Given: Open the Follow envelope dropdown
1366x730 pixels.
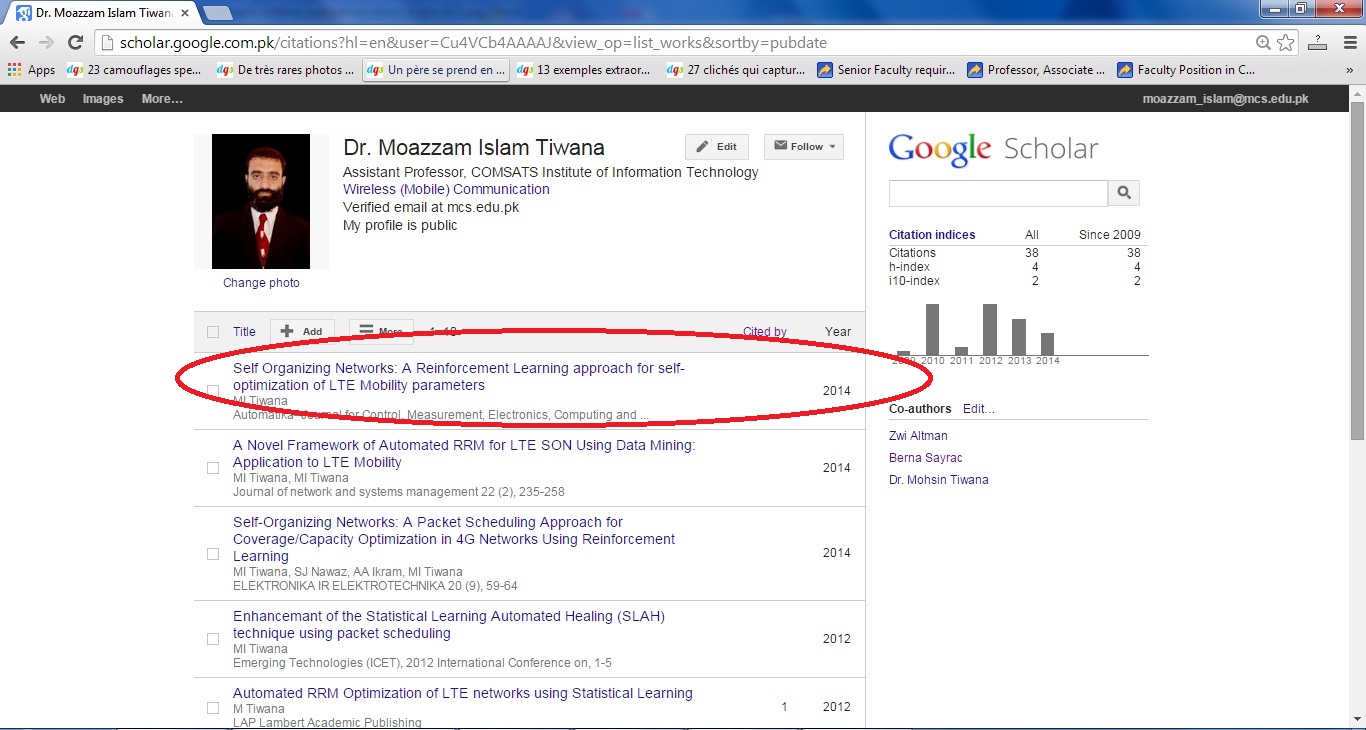Looking at the screenshot, I should tap(804, 146).
